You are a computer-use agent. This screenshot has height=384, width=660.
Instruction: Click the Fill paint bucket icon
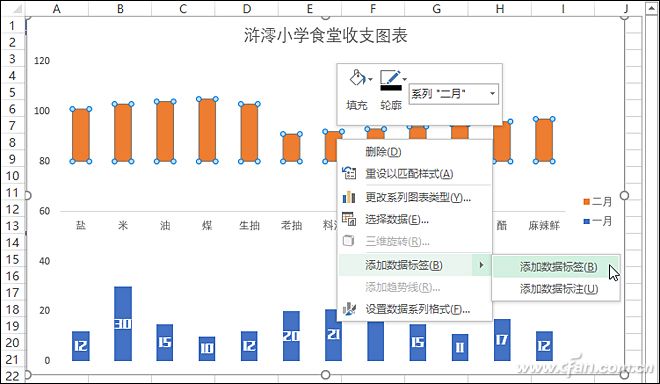tap(357, 78)
